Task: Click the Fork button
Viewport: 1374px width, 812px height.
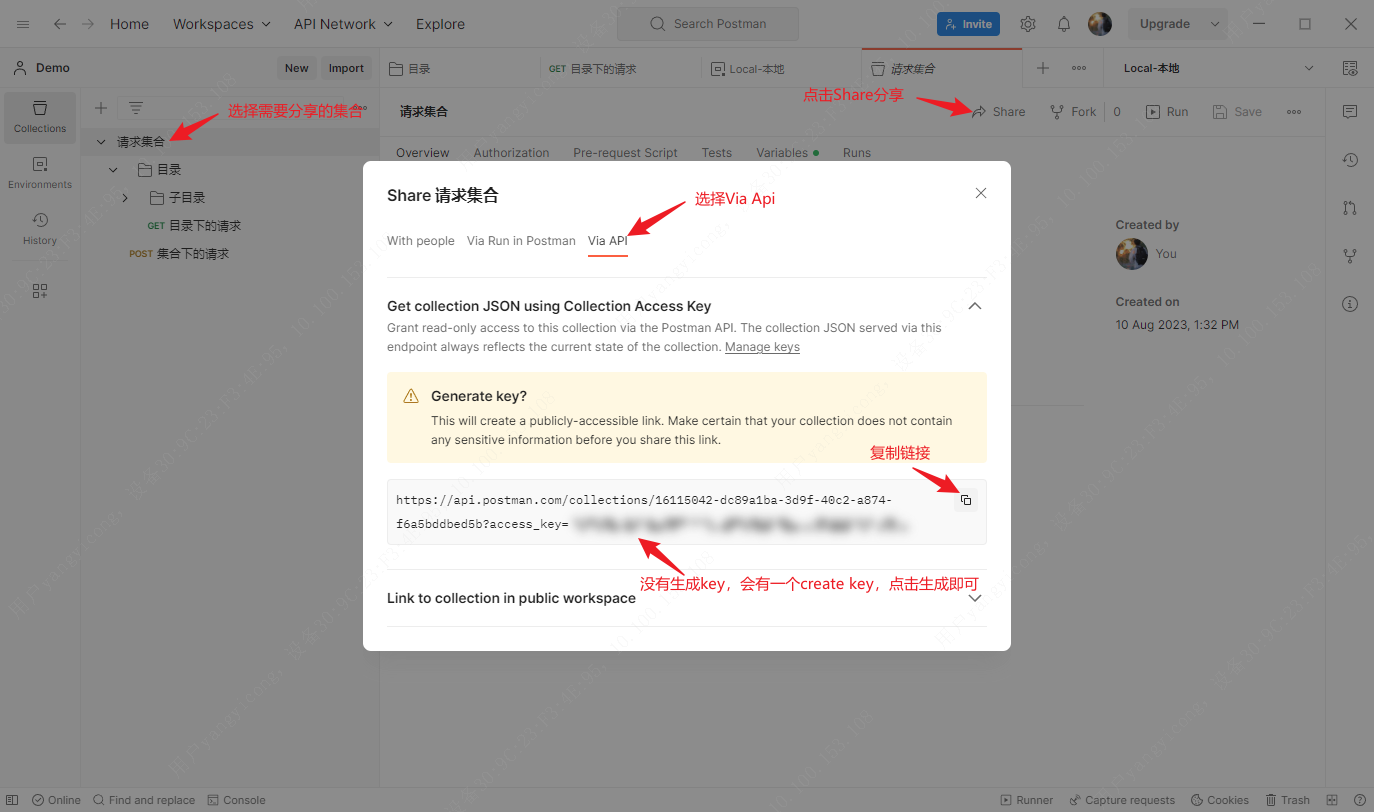Action: (1073, 112)
